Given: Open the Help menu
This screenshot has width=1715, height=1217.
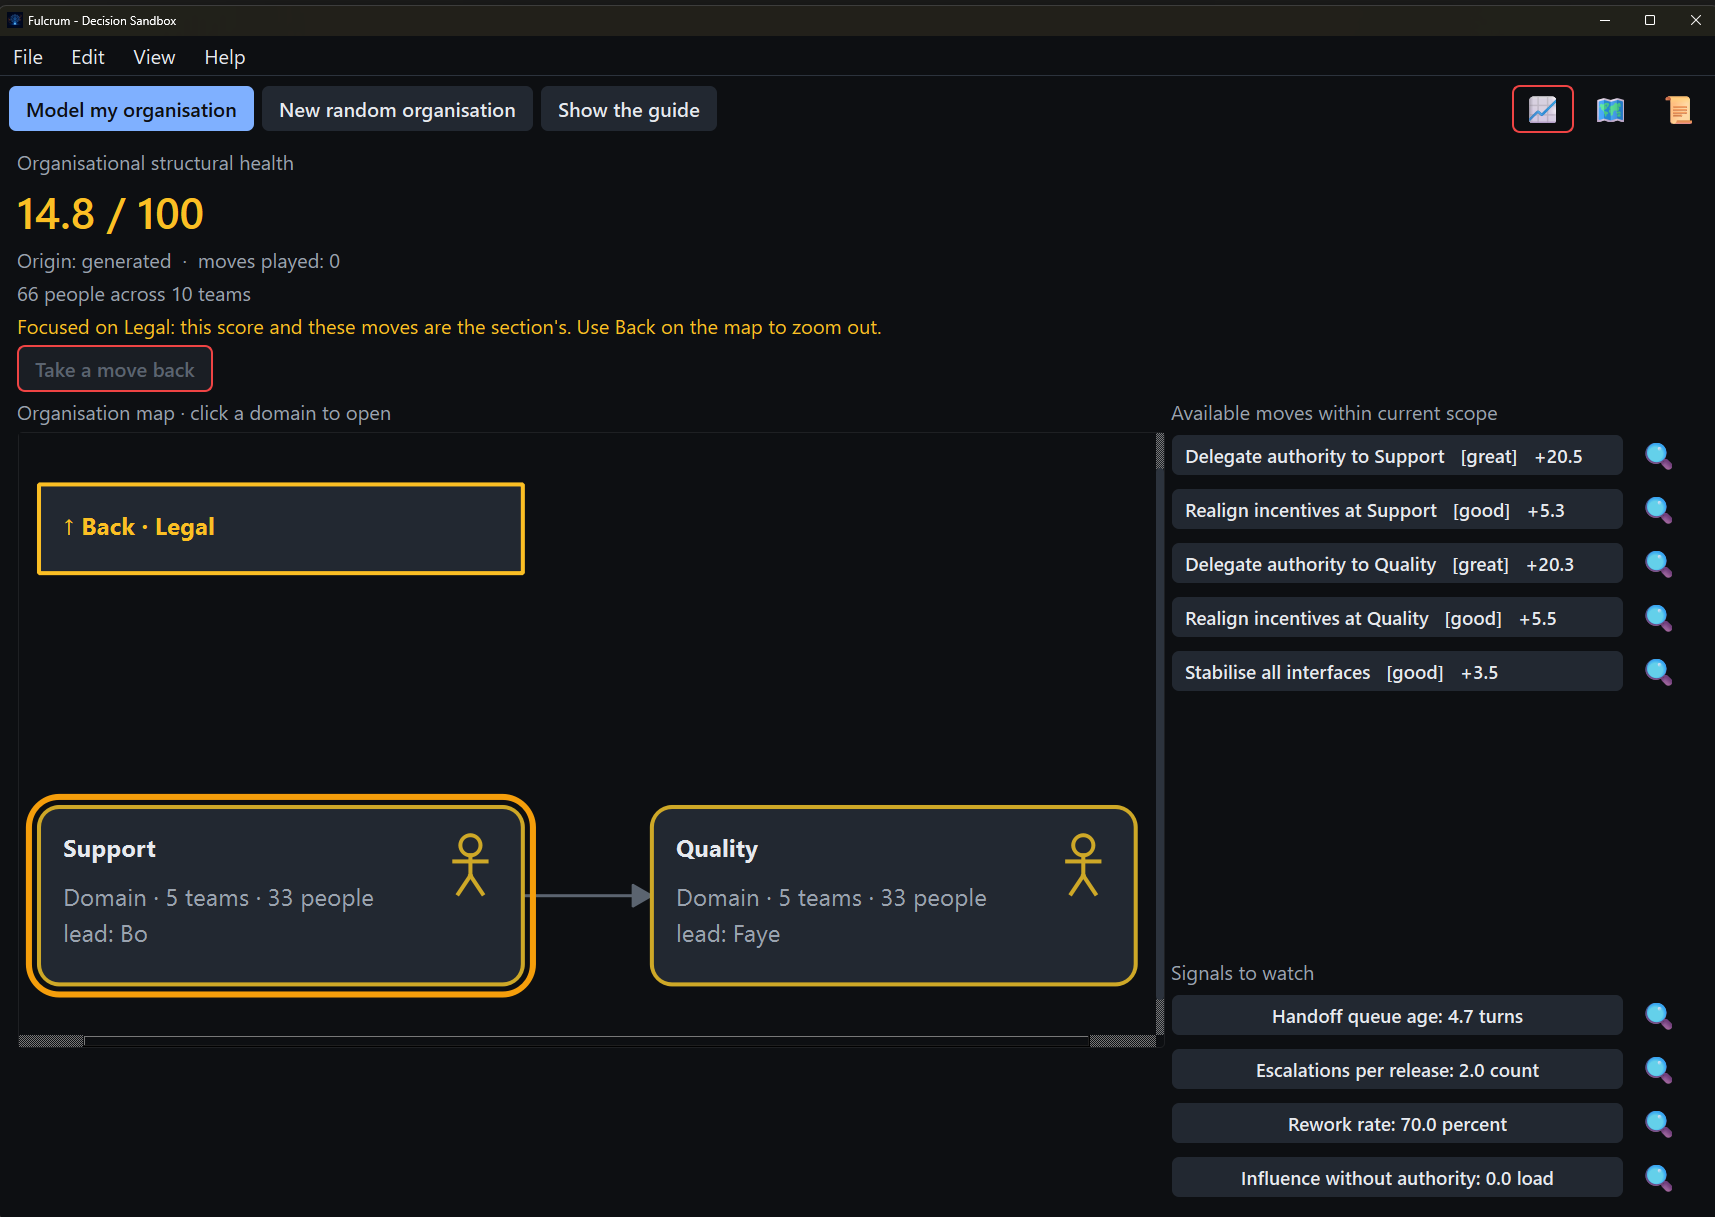Looking at the screenshot, I should (x=225, y=57).
